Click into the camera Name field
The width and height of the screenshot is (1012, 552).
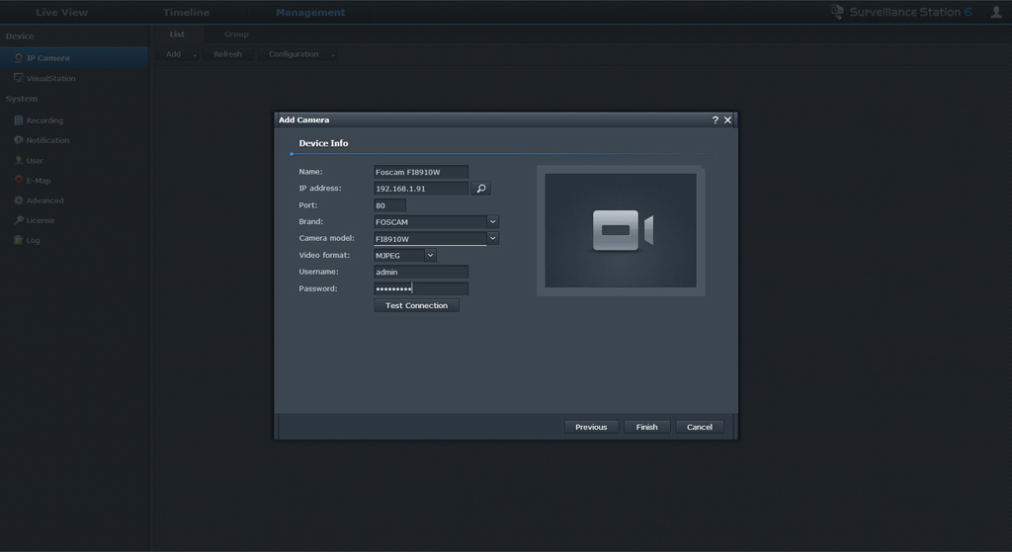420,172
